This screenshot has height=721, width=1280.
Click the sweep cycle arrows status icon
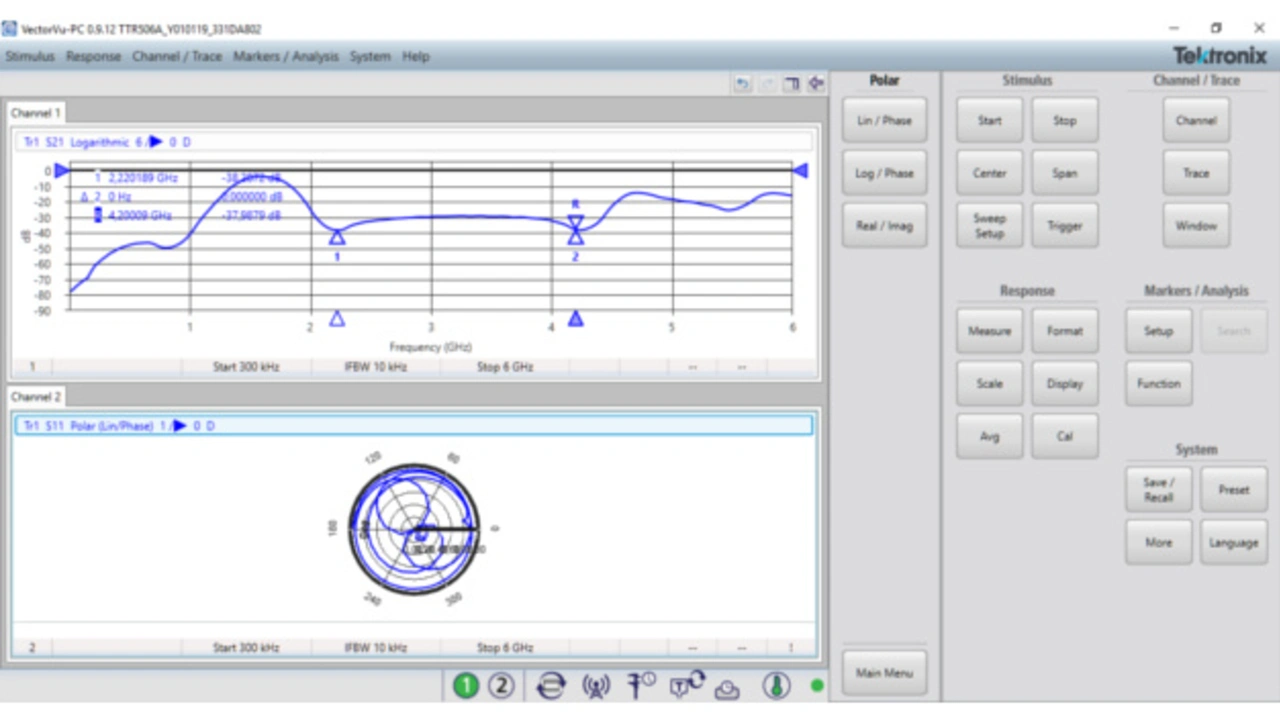click(x=551, y=686)
